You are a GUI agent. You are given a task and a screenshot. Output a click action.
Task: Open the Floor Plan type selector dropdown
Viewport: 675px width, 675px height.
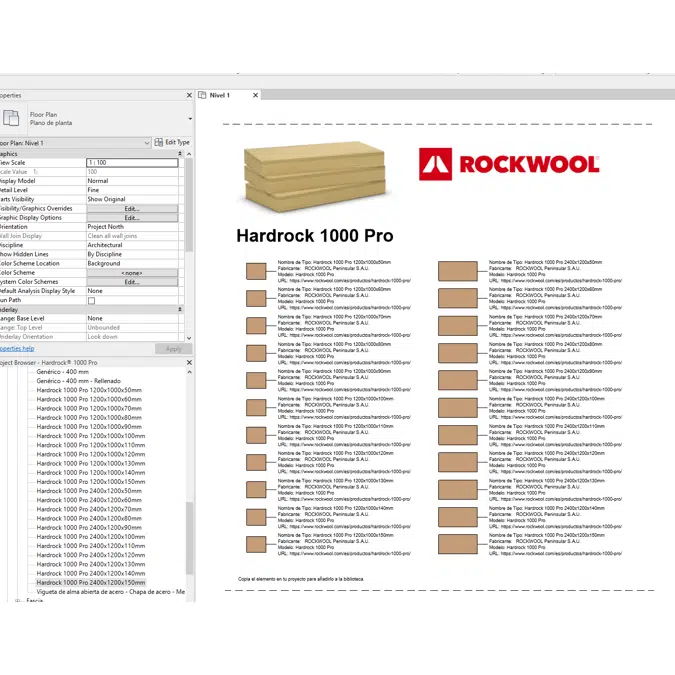(190, 118)
